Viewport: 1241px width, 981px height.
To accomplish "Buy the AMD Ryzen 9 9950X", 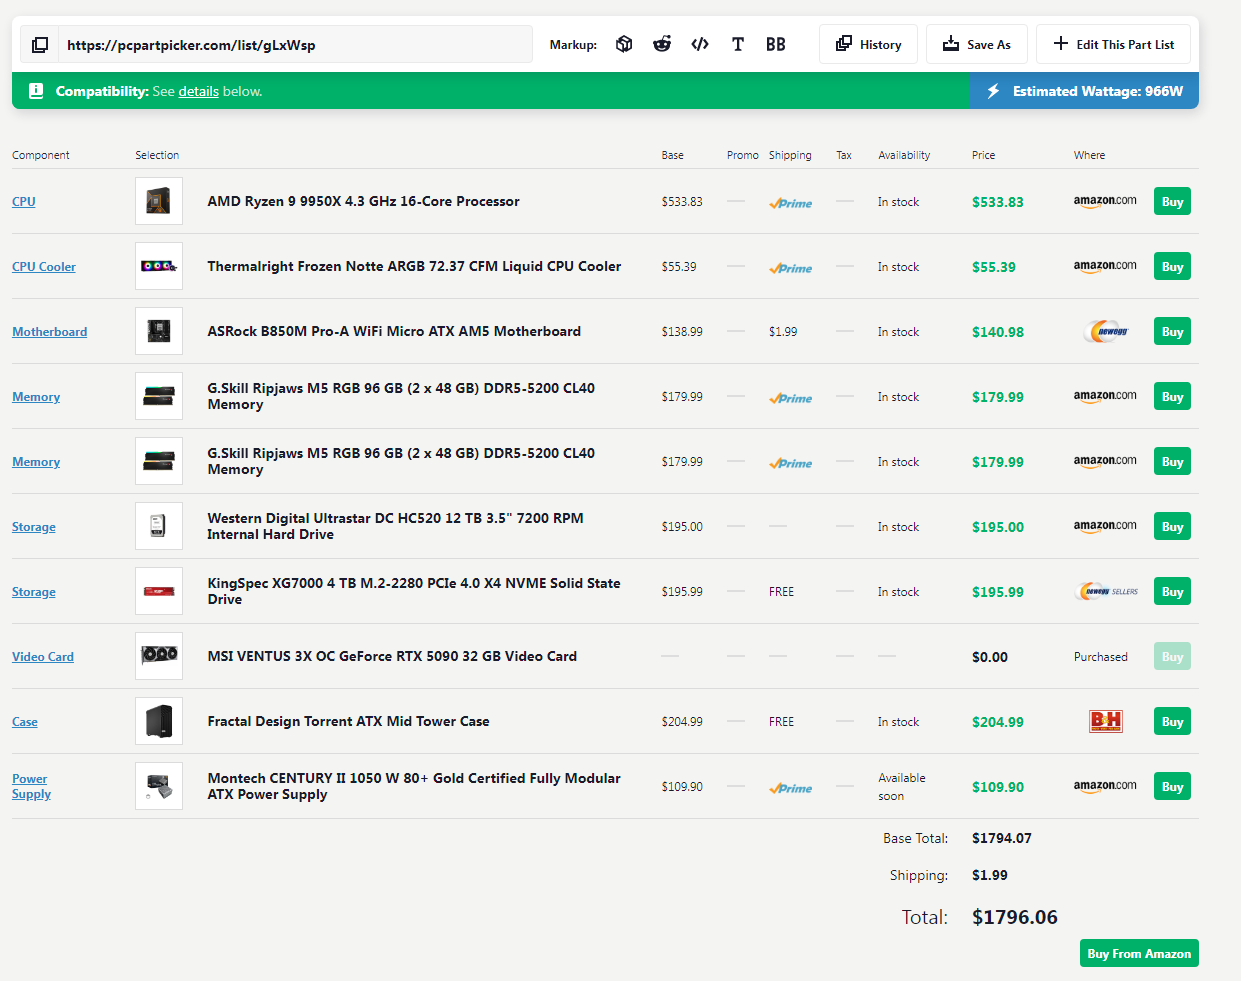I will pyautogui.click(x=1172, y=201).
